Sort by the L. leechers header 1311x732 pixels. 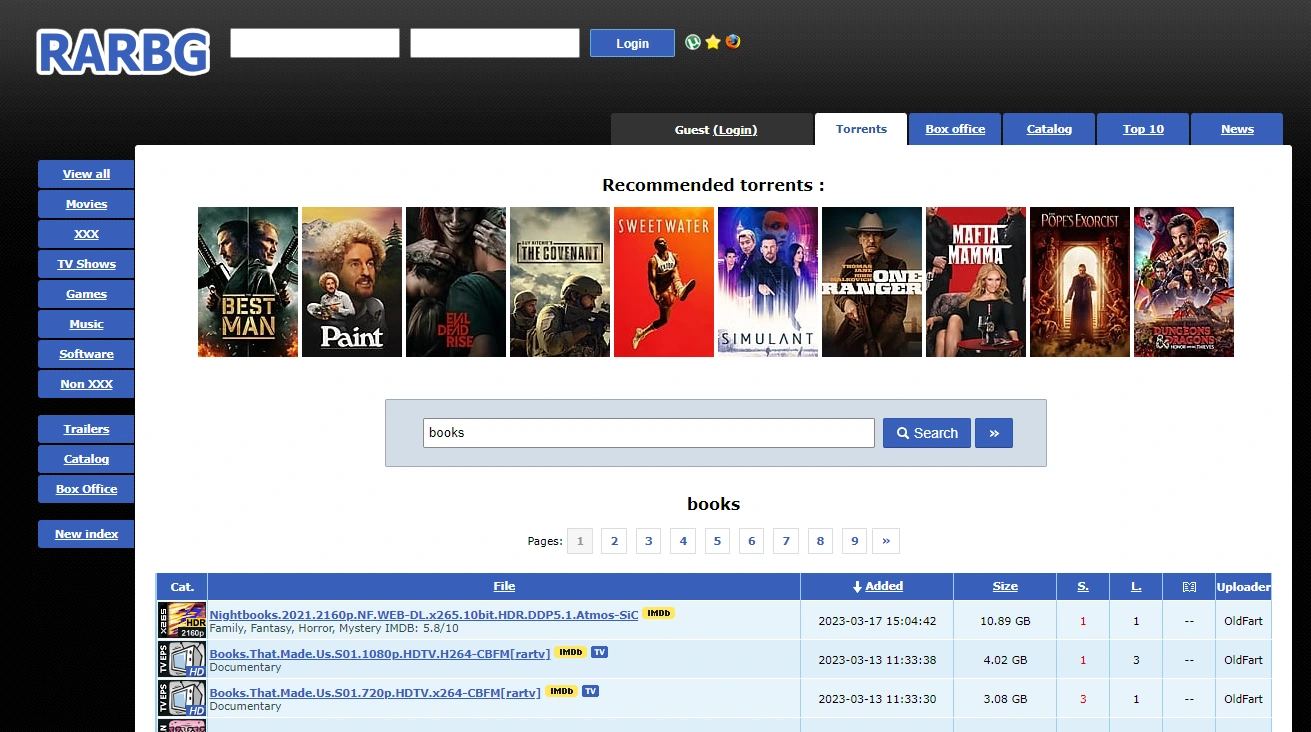(1136, 587)
